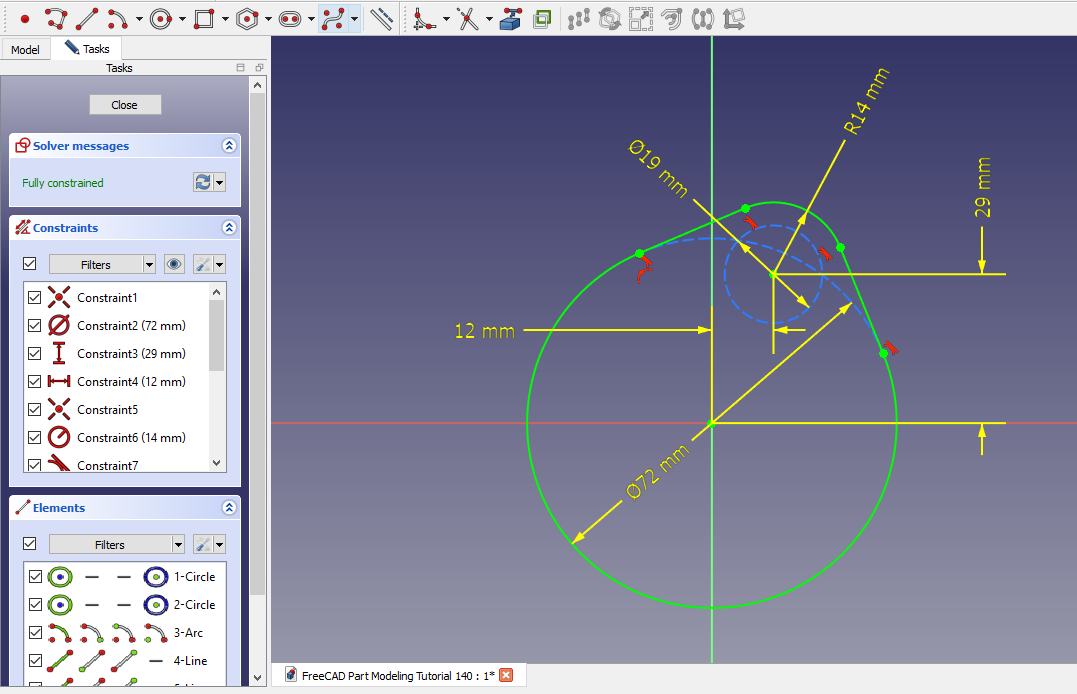The height and width of the screenshot is (694, 1077).
Task: Switch to the Model tab
Action: [x=25, y=49]
